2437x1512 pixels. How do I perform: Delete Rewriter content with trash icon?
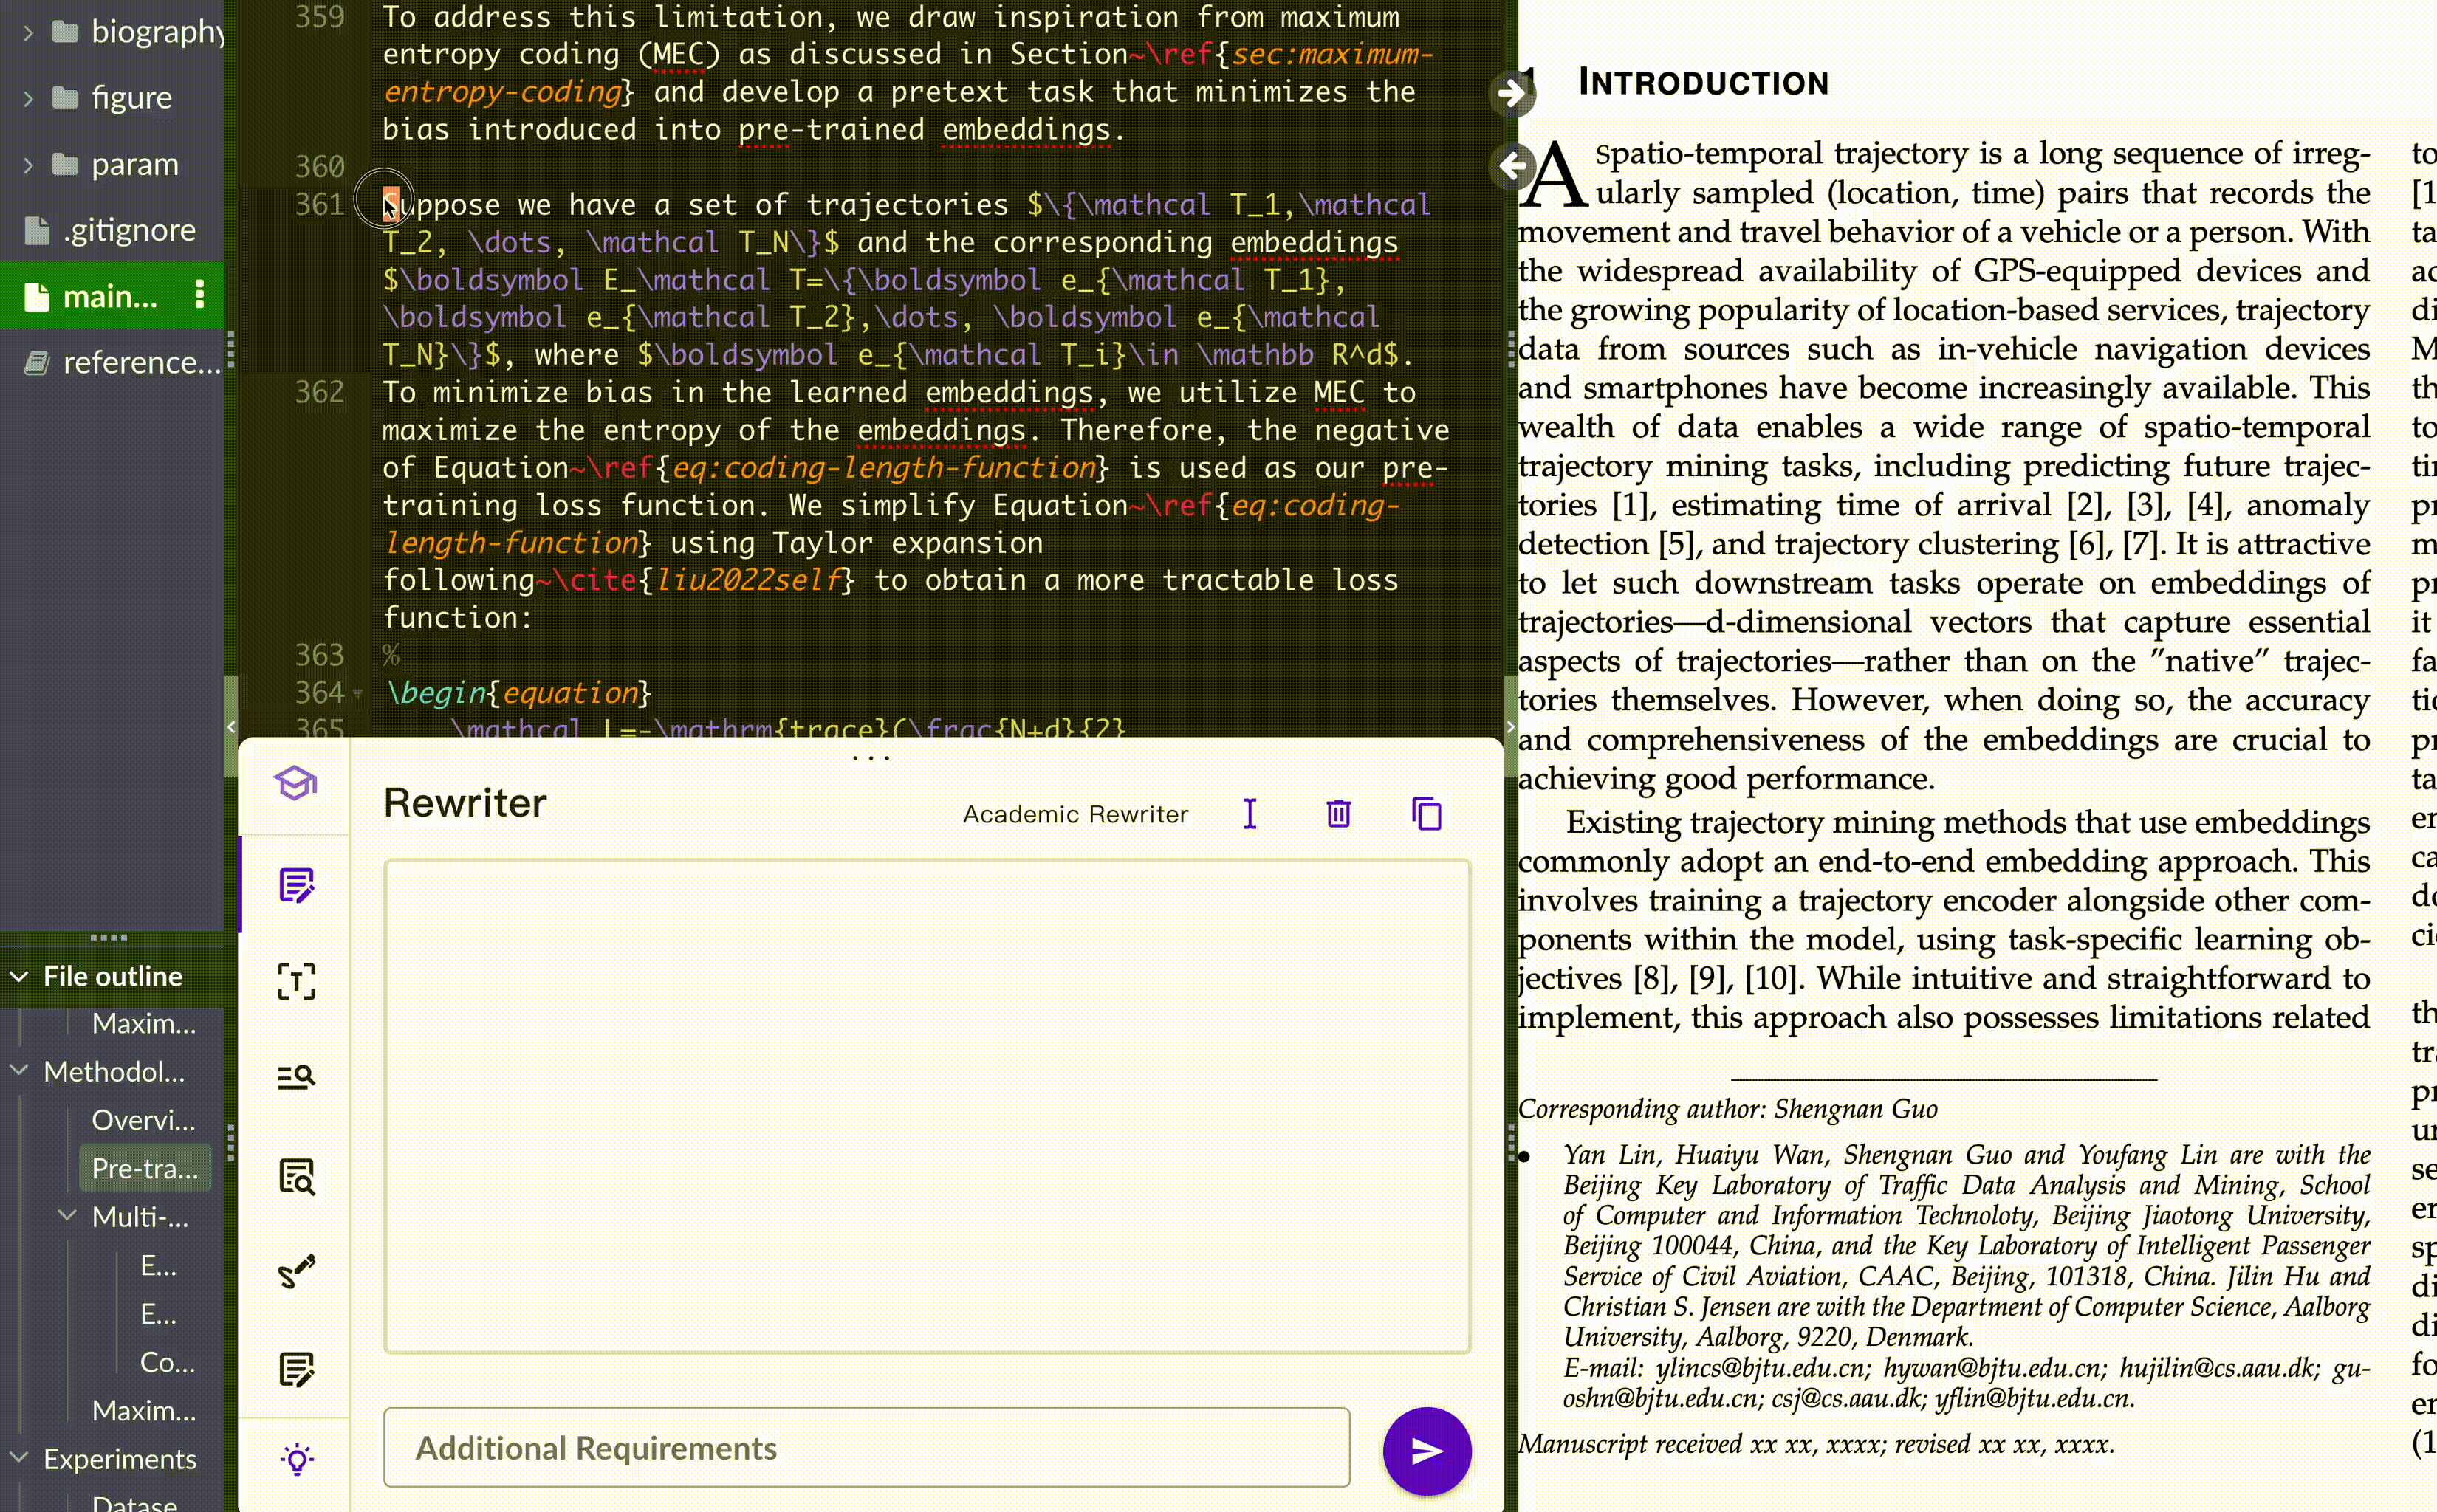[1338, 814]
